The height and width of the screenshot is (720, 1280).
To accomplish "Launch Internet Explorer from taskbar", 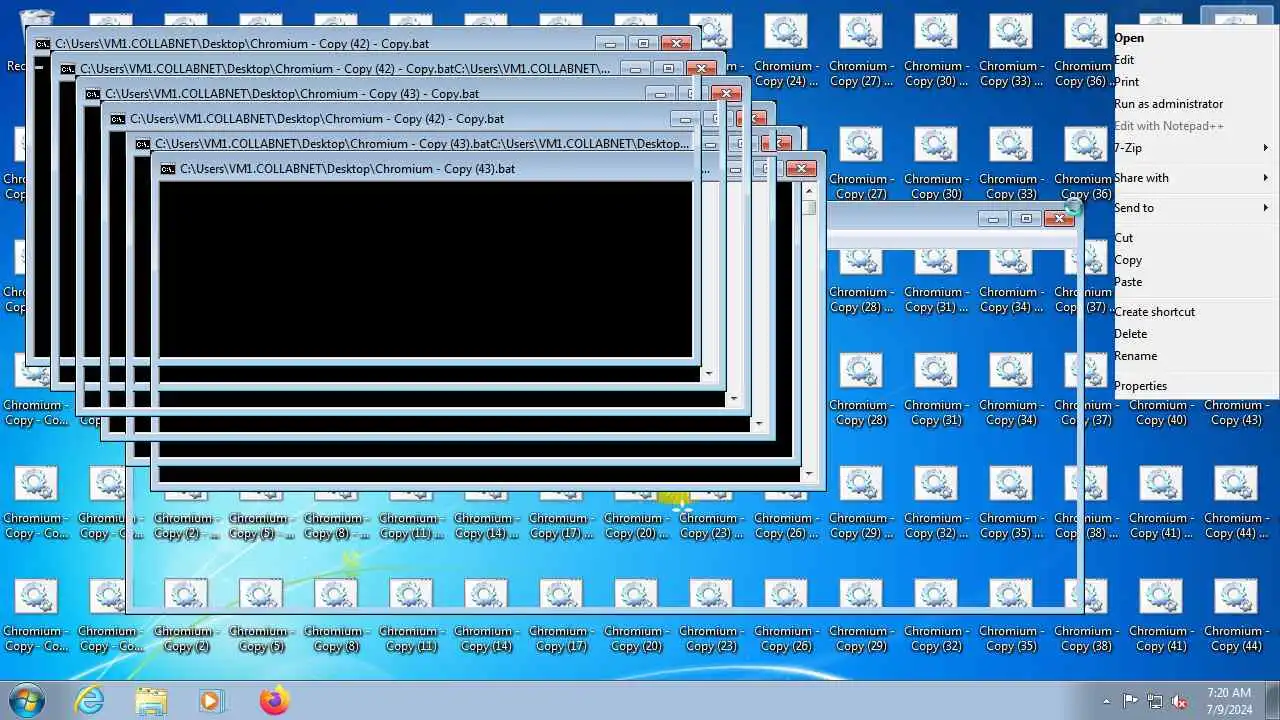I will pyautogui.click(x=90, y=700).
